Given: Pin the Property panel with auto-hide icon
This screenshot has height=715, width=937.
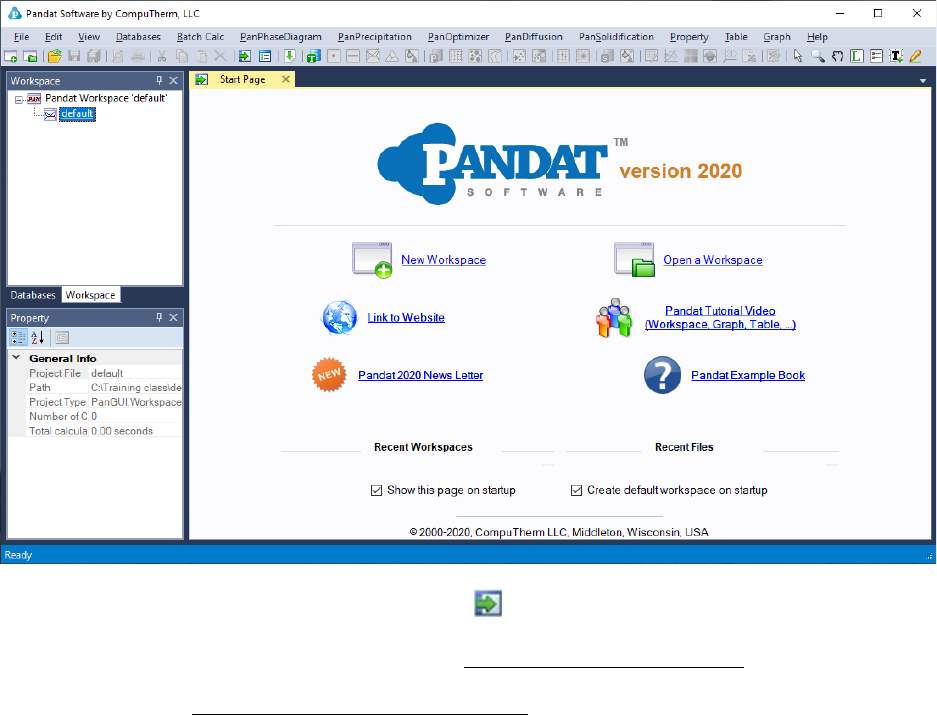Looking at the screenshot, I should (159, 317).
